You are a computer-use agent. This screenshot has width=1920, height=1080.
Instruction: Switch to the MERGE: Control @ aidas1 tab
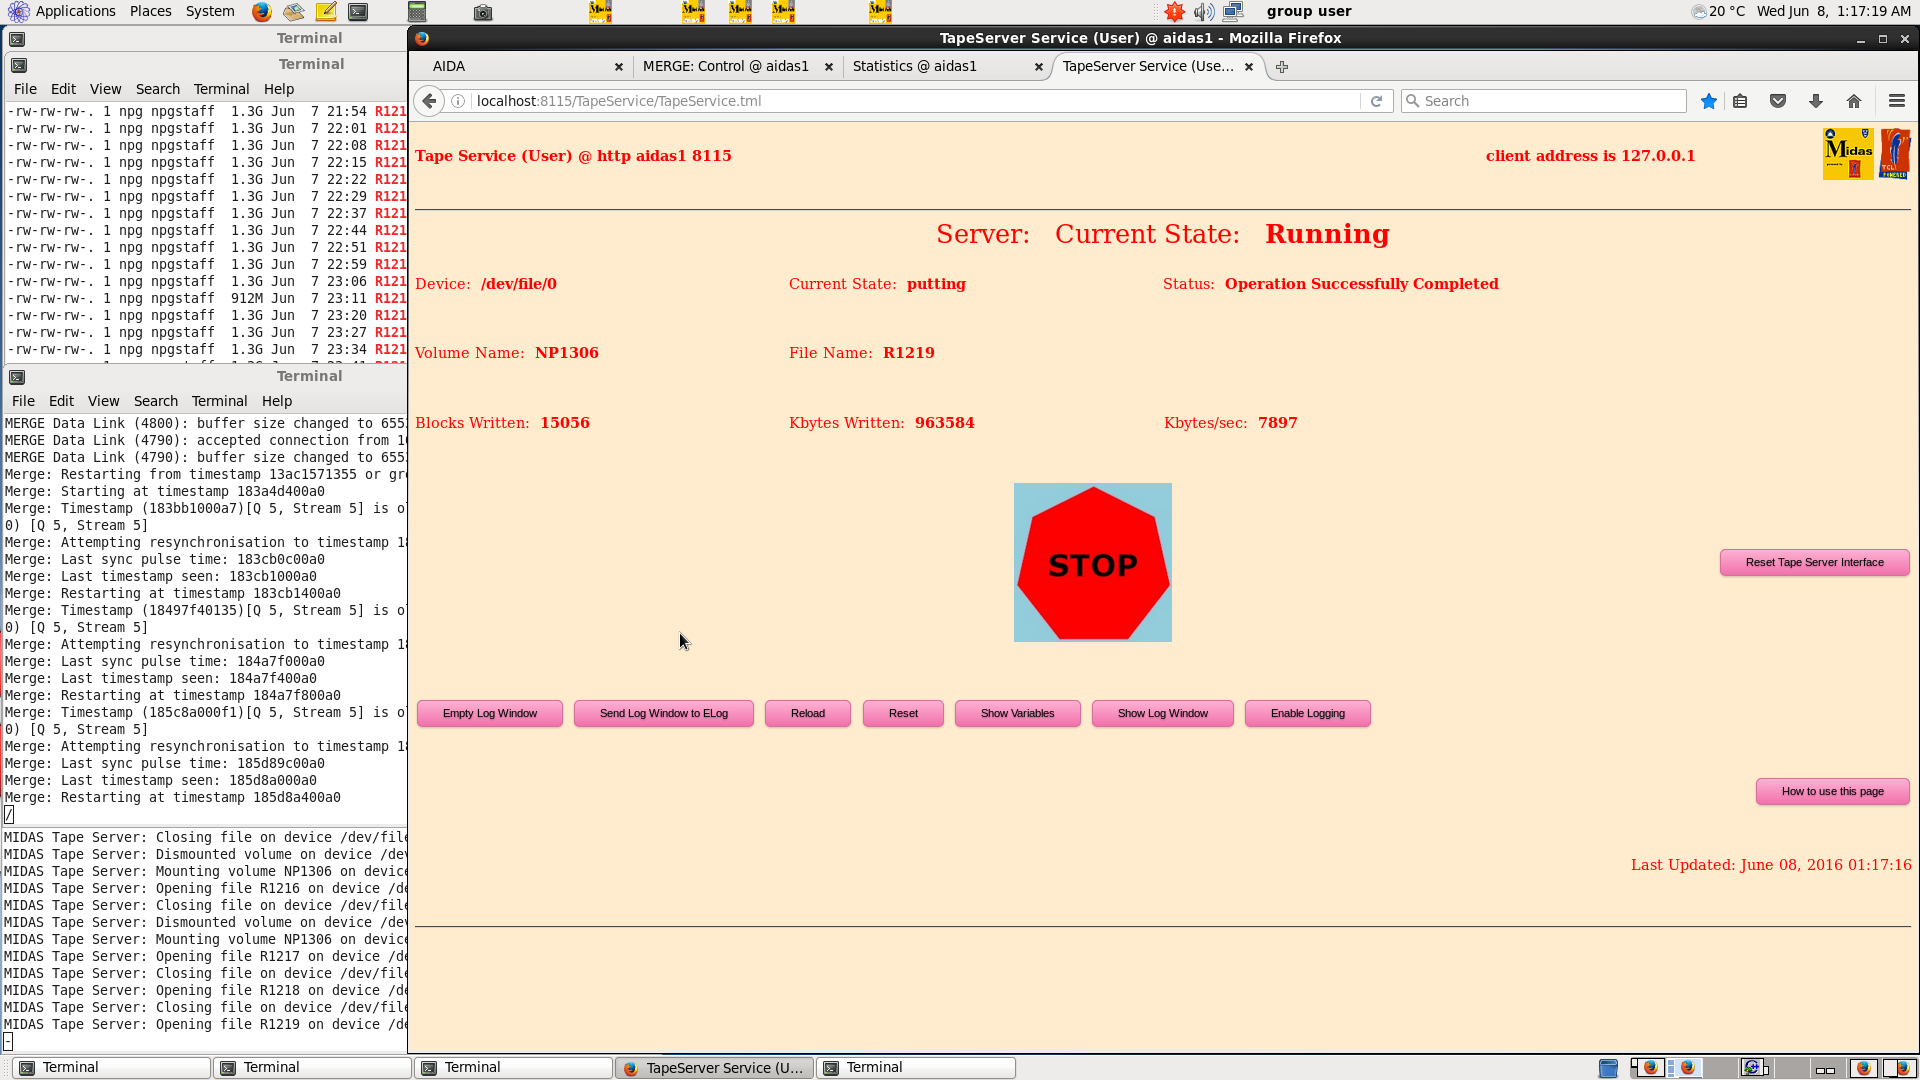[725, 66]
